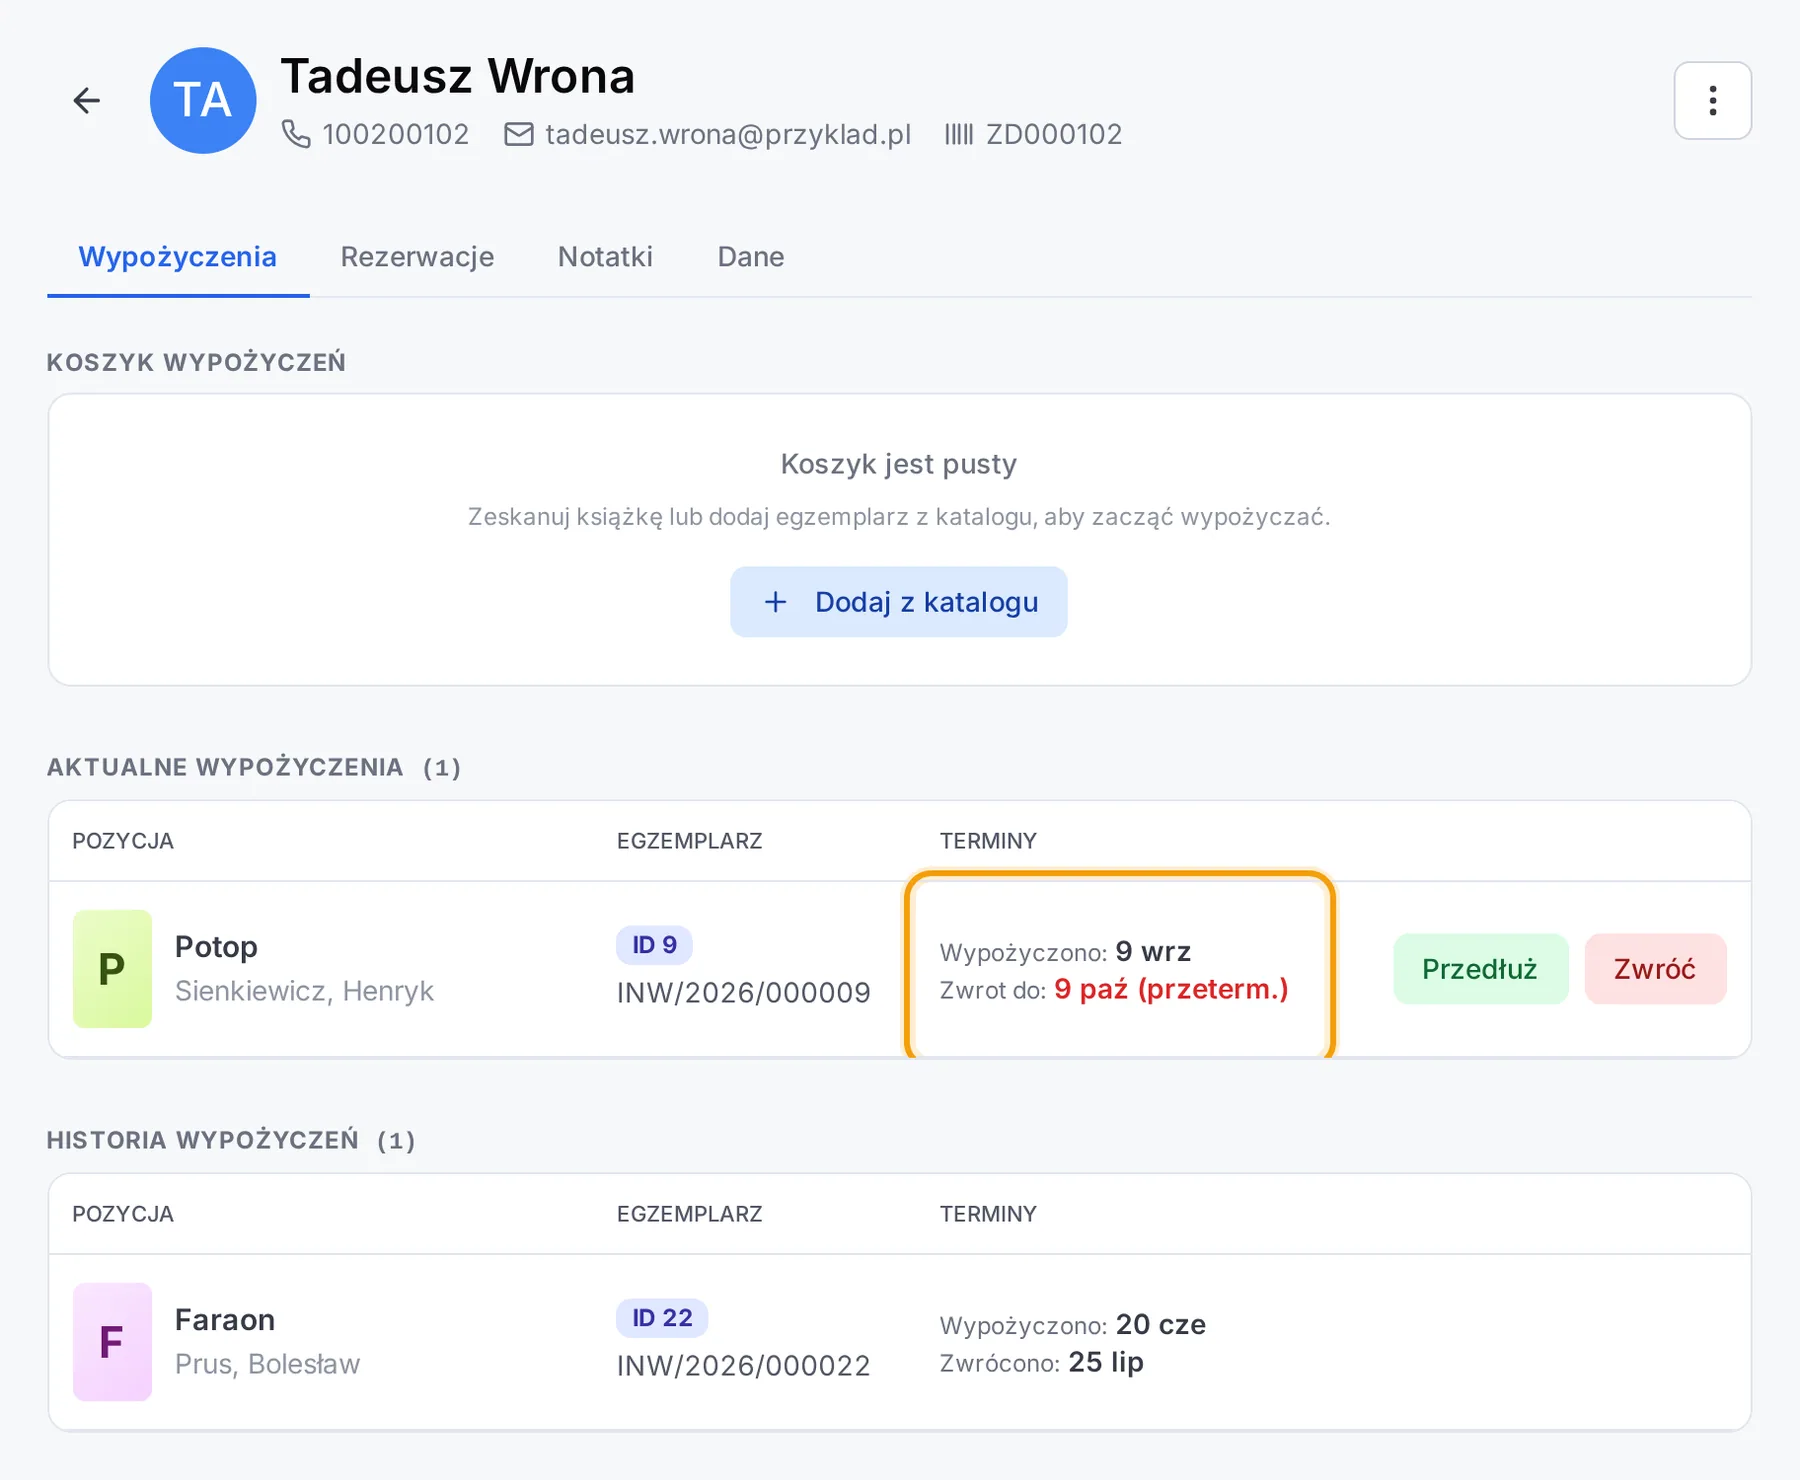
Task: Click the envelope email icon
Action: click(518, 134)
